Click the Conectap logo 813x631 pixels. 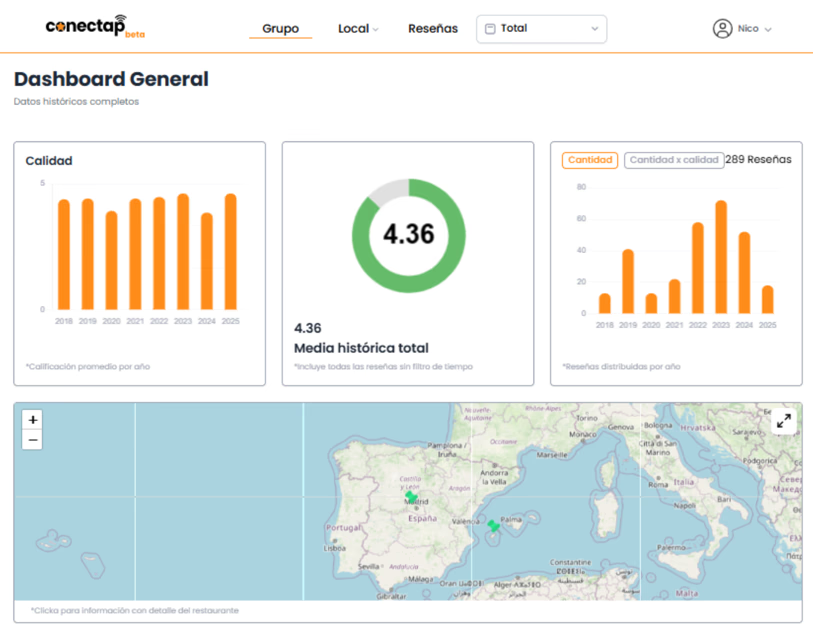[x=85, y=27]
